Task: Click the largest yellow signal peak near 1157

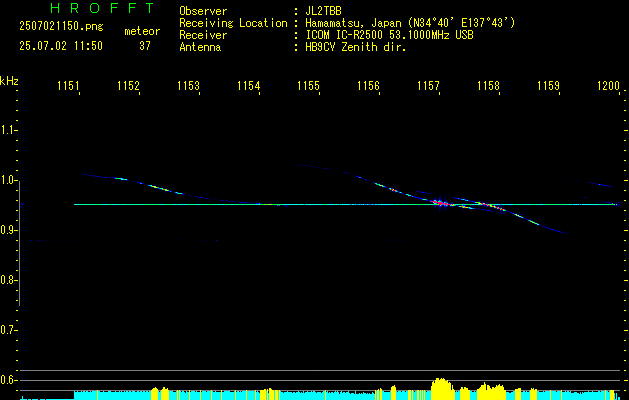Action: (442, 389)
